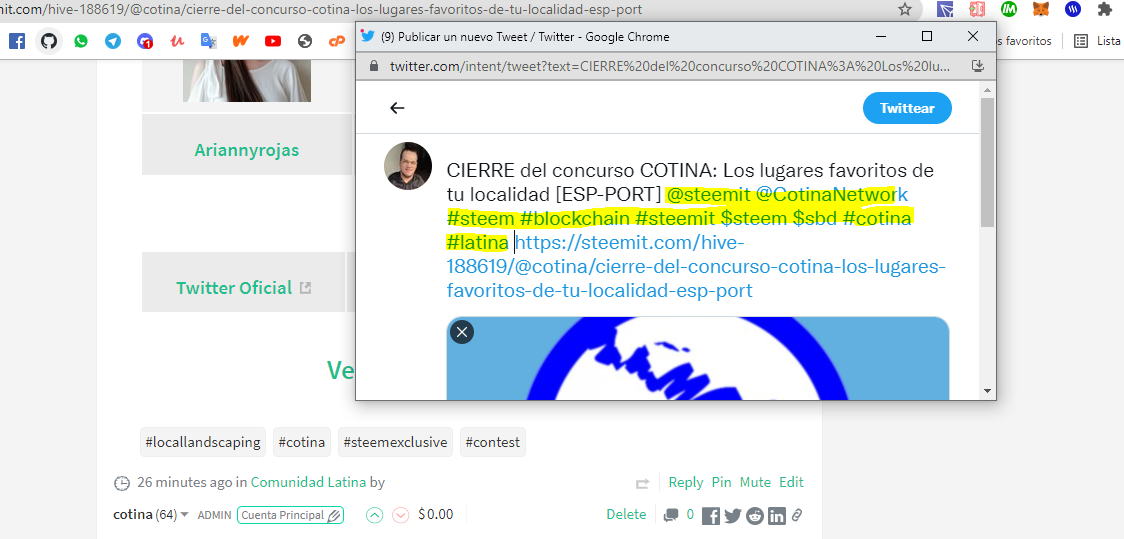The width and height of the screenshot is (1124, 539).
Task: Open the red cursive u bookmark
Action: coord(177,41)
